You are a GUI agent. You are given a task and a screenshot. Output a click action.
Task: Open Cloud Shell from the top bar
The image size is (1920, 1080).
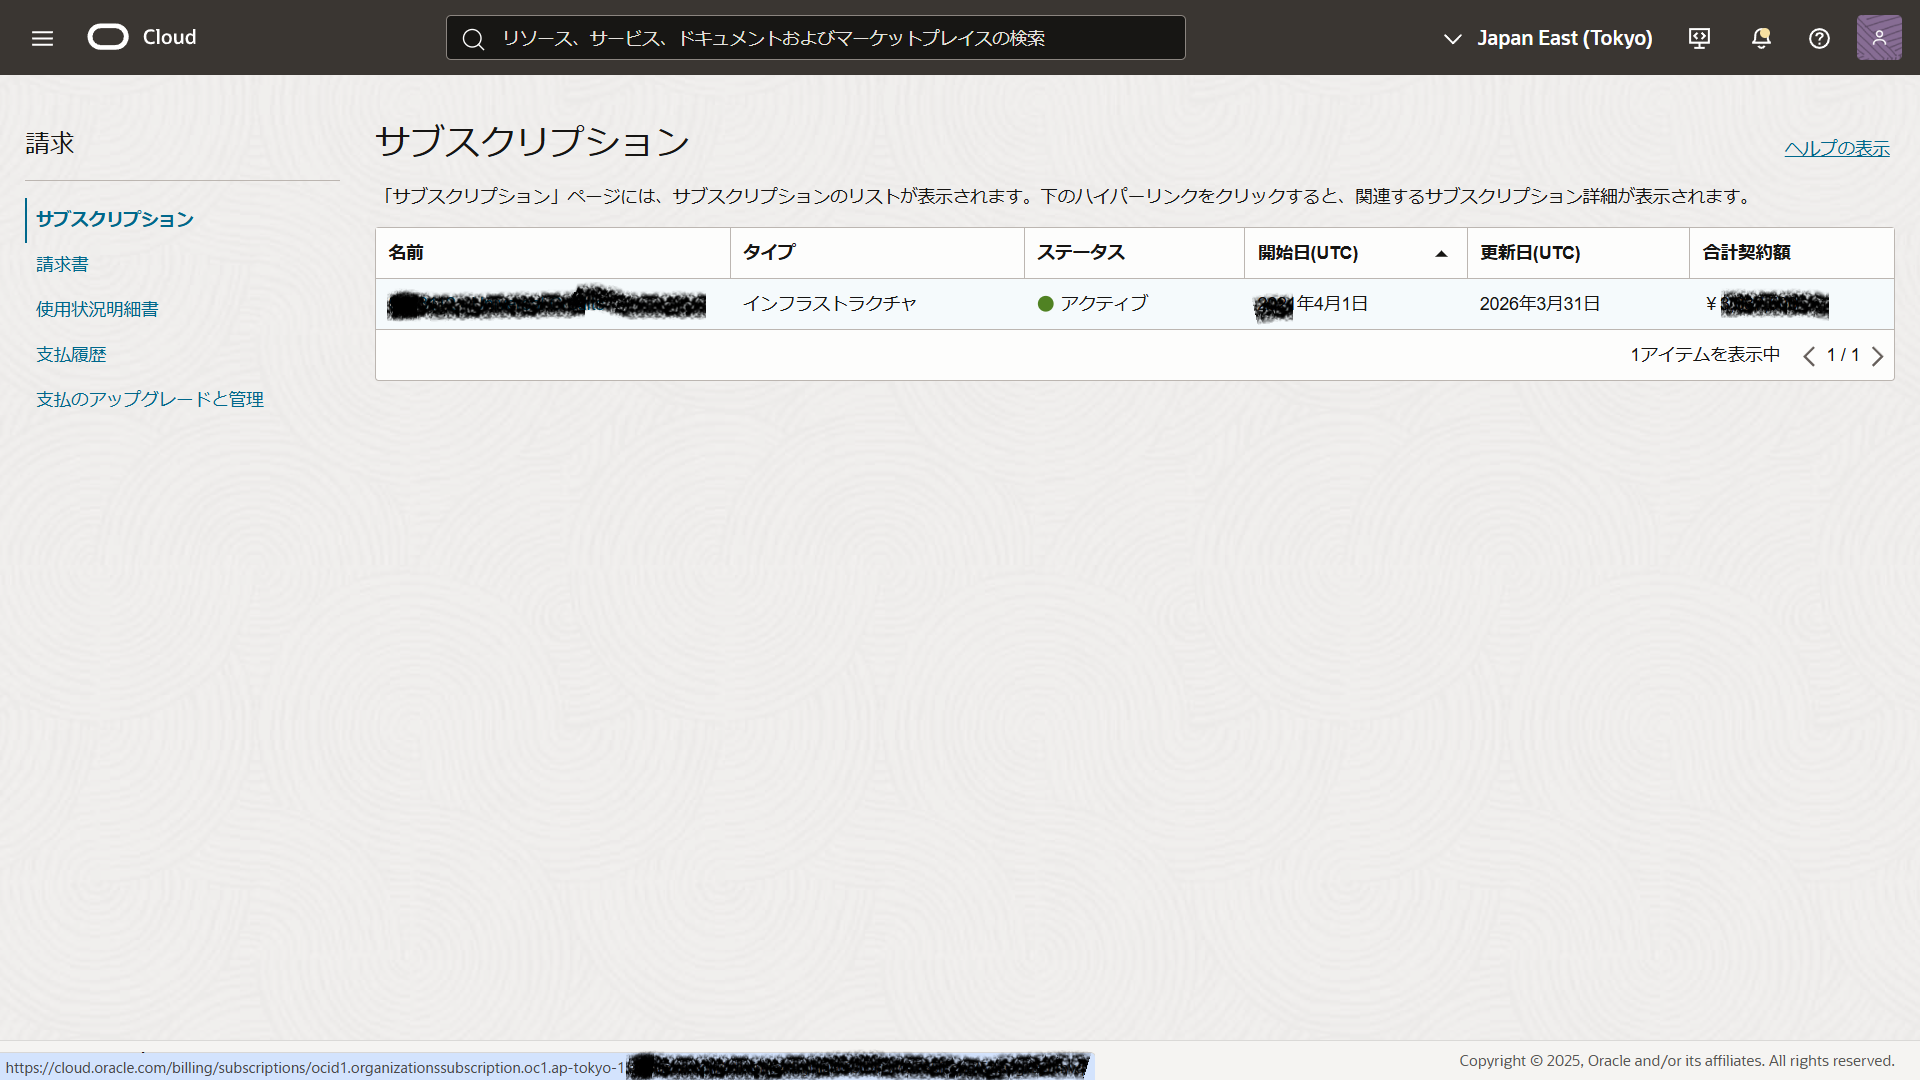pyautogui.click(x=1698, y=38)
